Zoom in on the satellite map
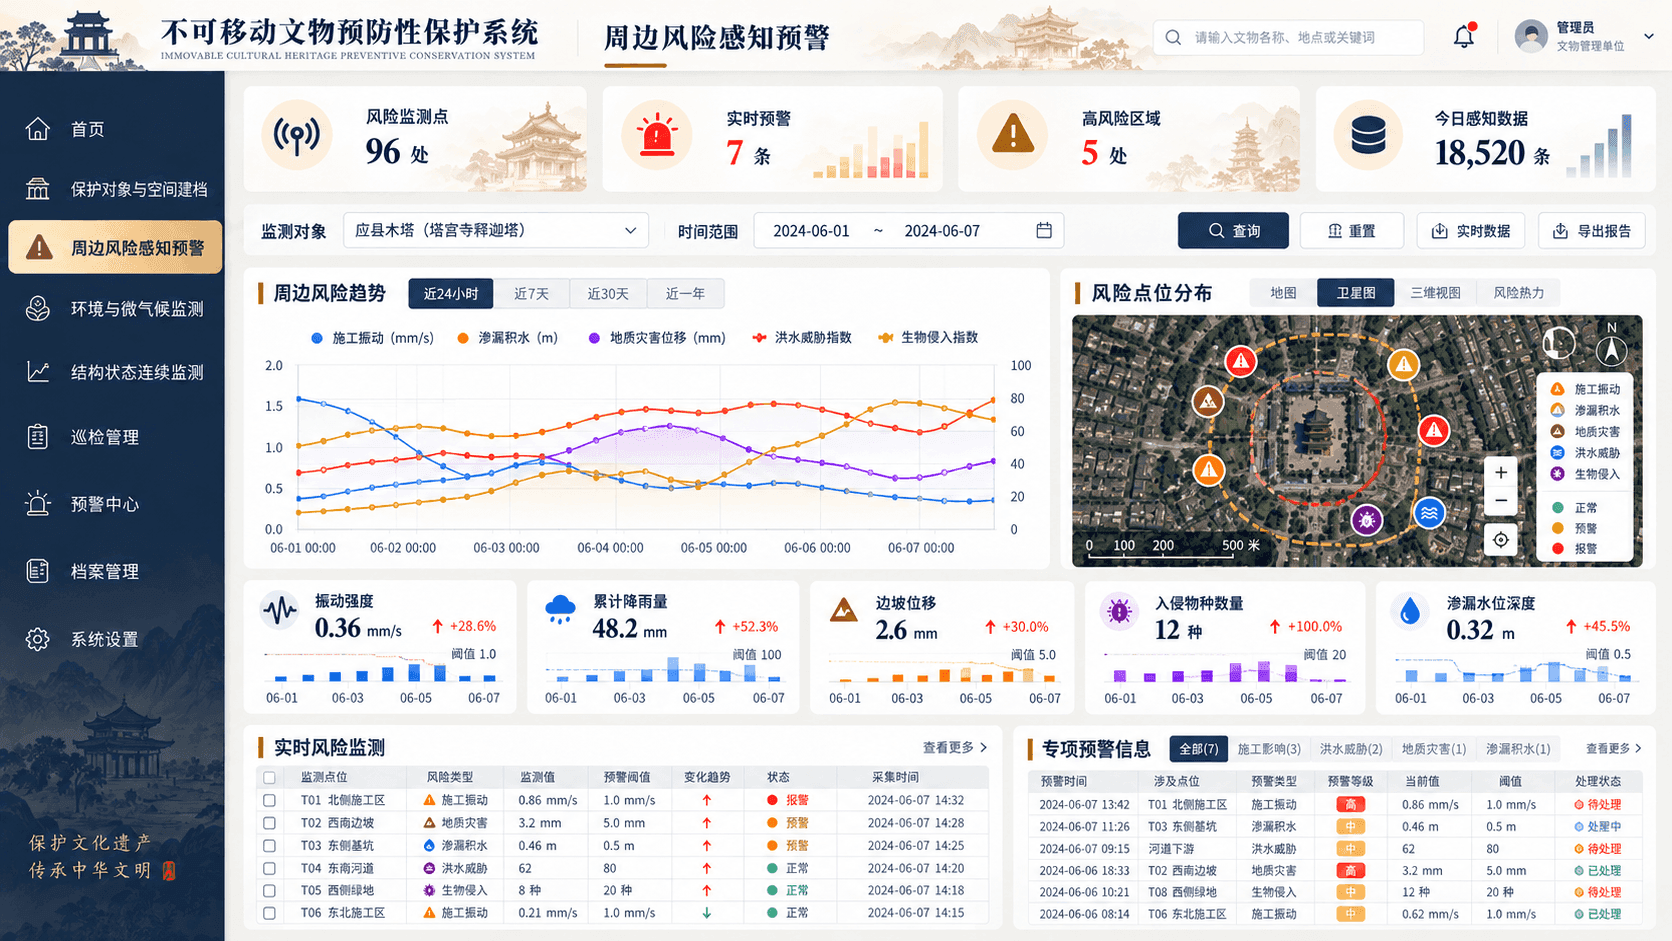This screenshot has width=1672, height=941. click(x=1501, y=472)
